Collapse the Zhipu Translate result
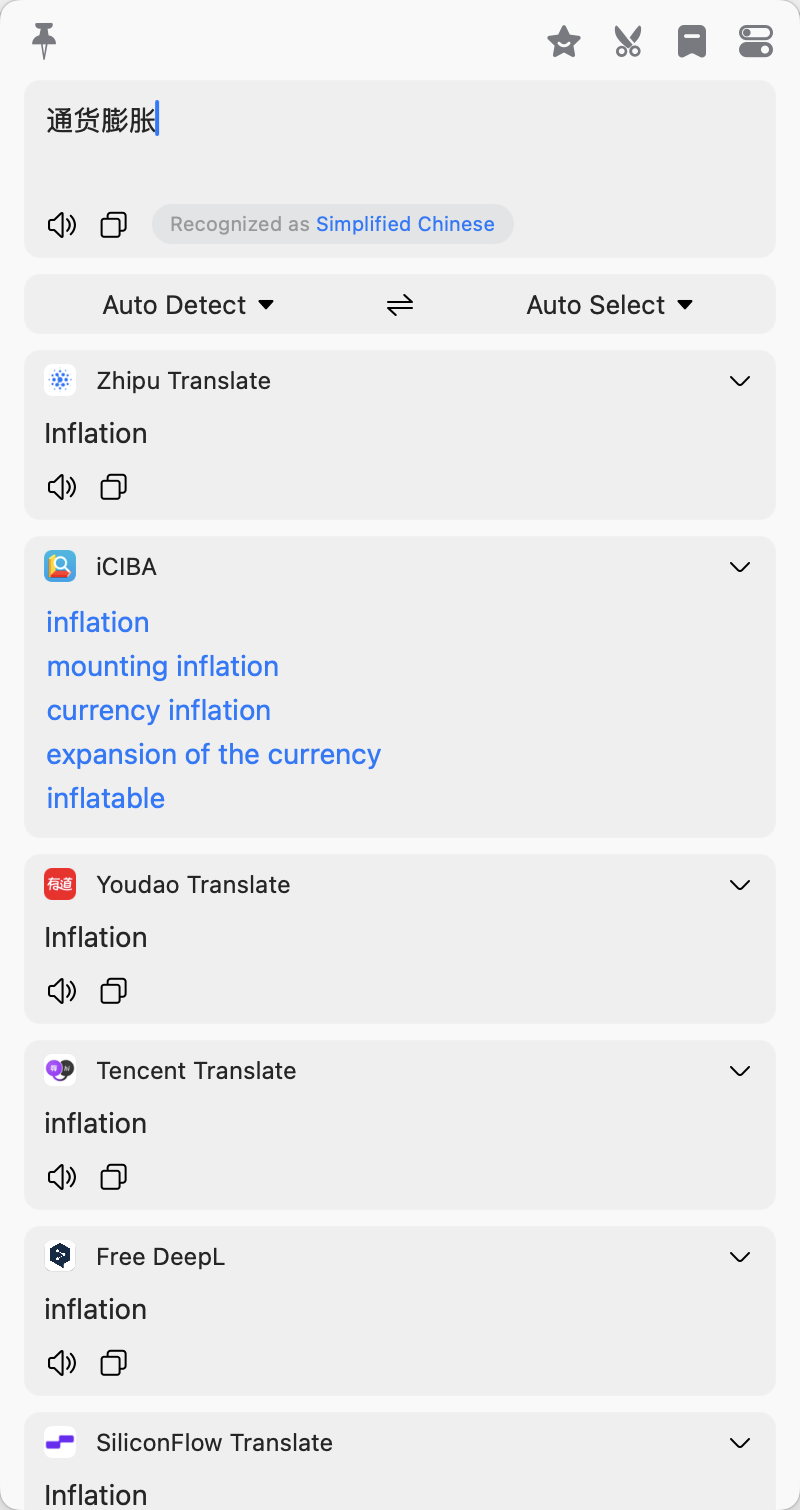Screen dimensions: 800x1510 pyautogui.click(x=740, y=381)
